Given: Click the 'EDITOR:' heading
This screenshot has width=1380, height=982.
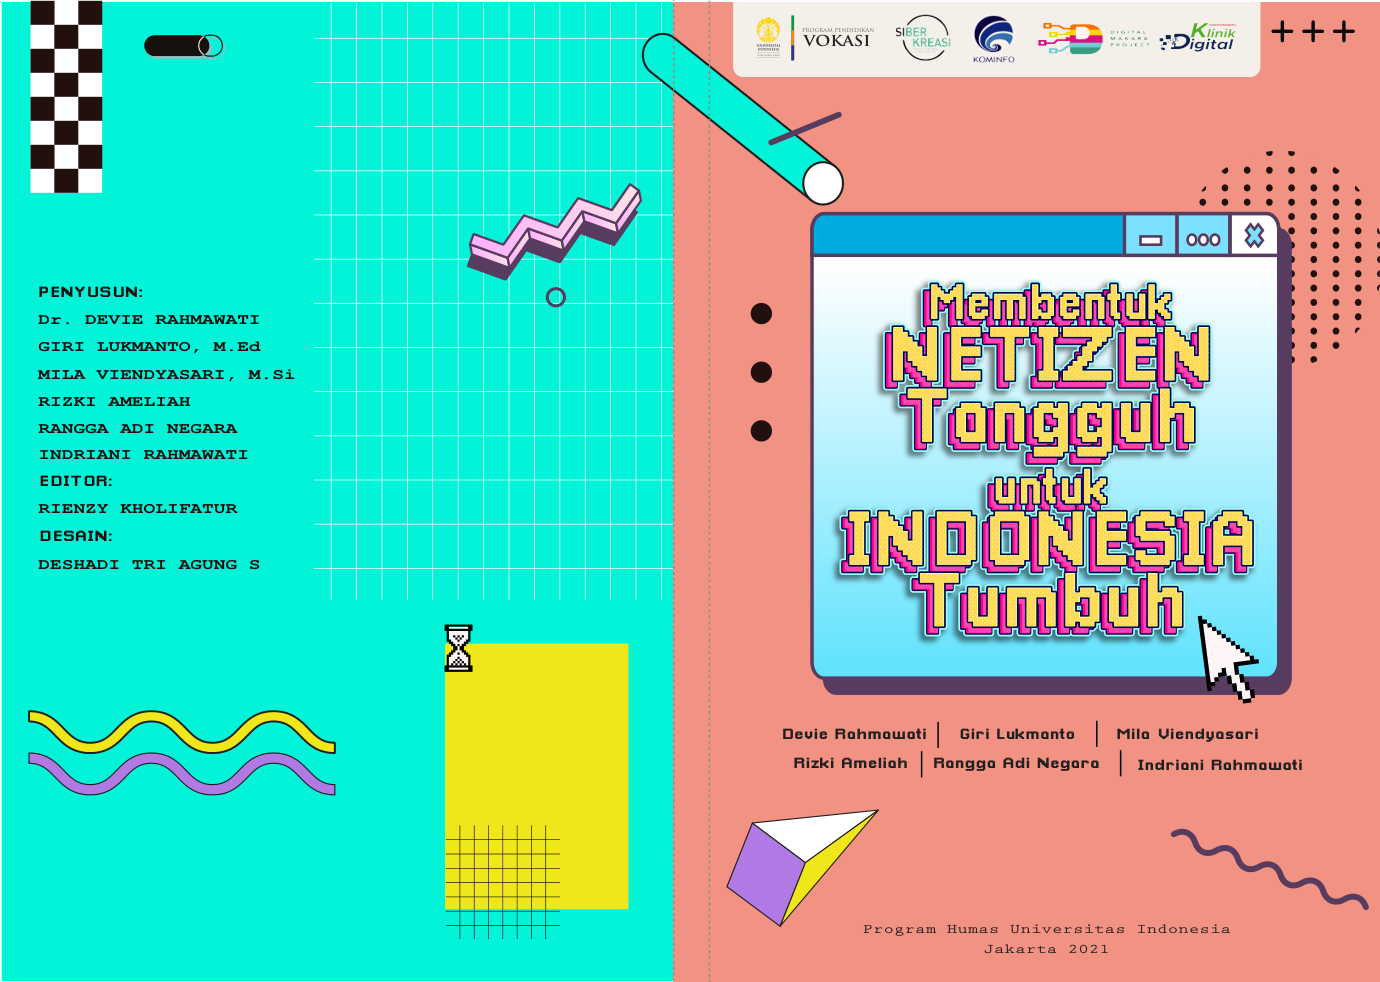Looking at the screenshot, I should coord(76,481).
